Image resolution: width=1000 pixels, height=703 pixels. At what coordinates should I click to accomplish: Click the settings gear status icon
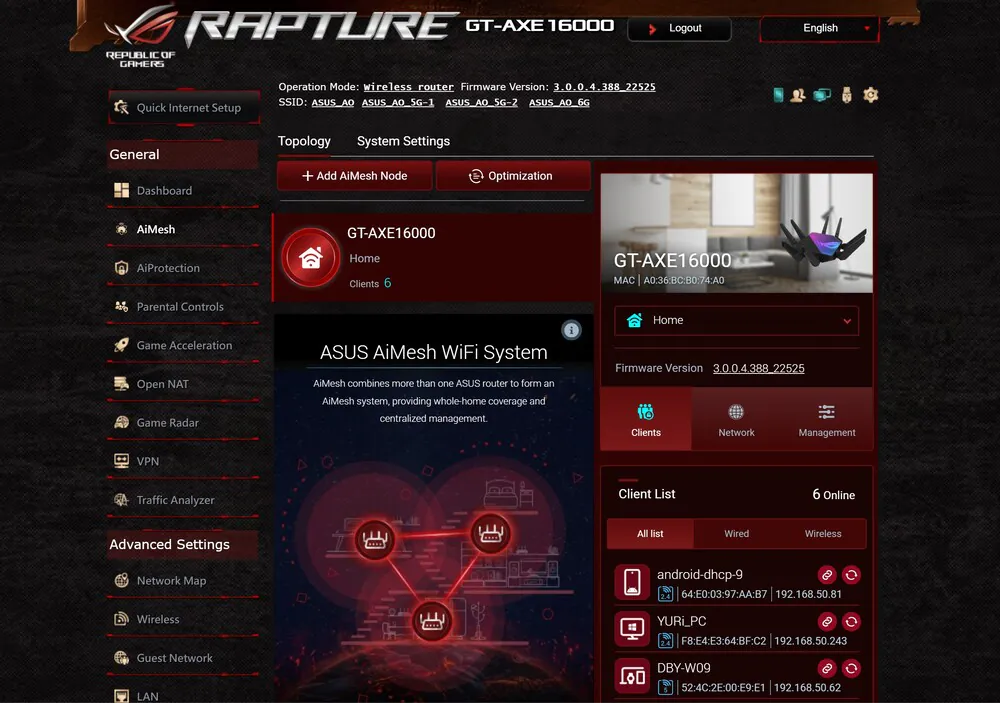(871, 95)
